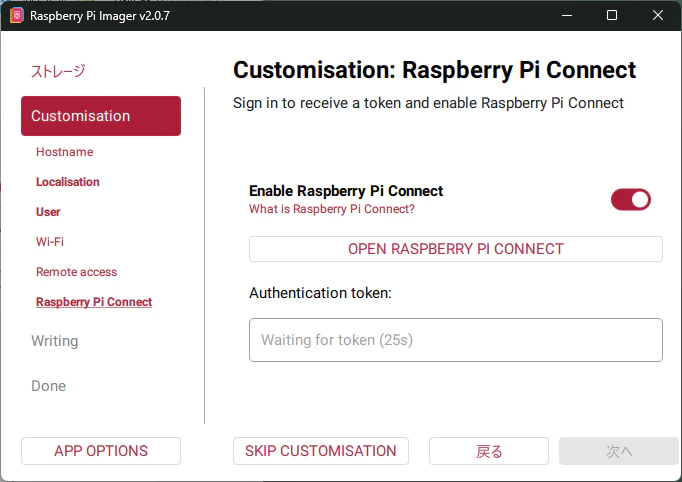Viewport: 682px width, 482px height.
Task: Select the Customisation step in sidebar
Action: click(101, 116)
